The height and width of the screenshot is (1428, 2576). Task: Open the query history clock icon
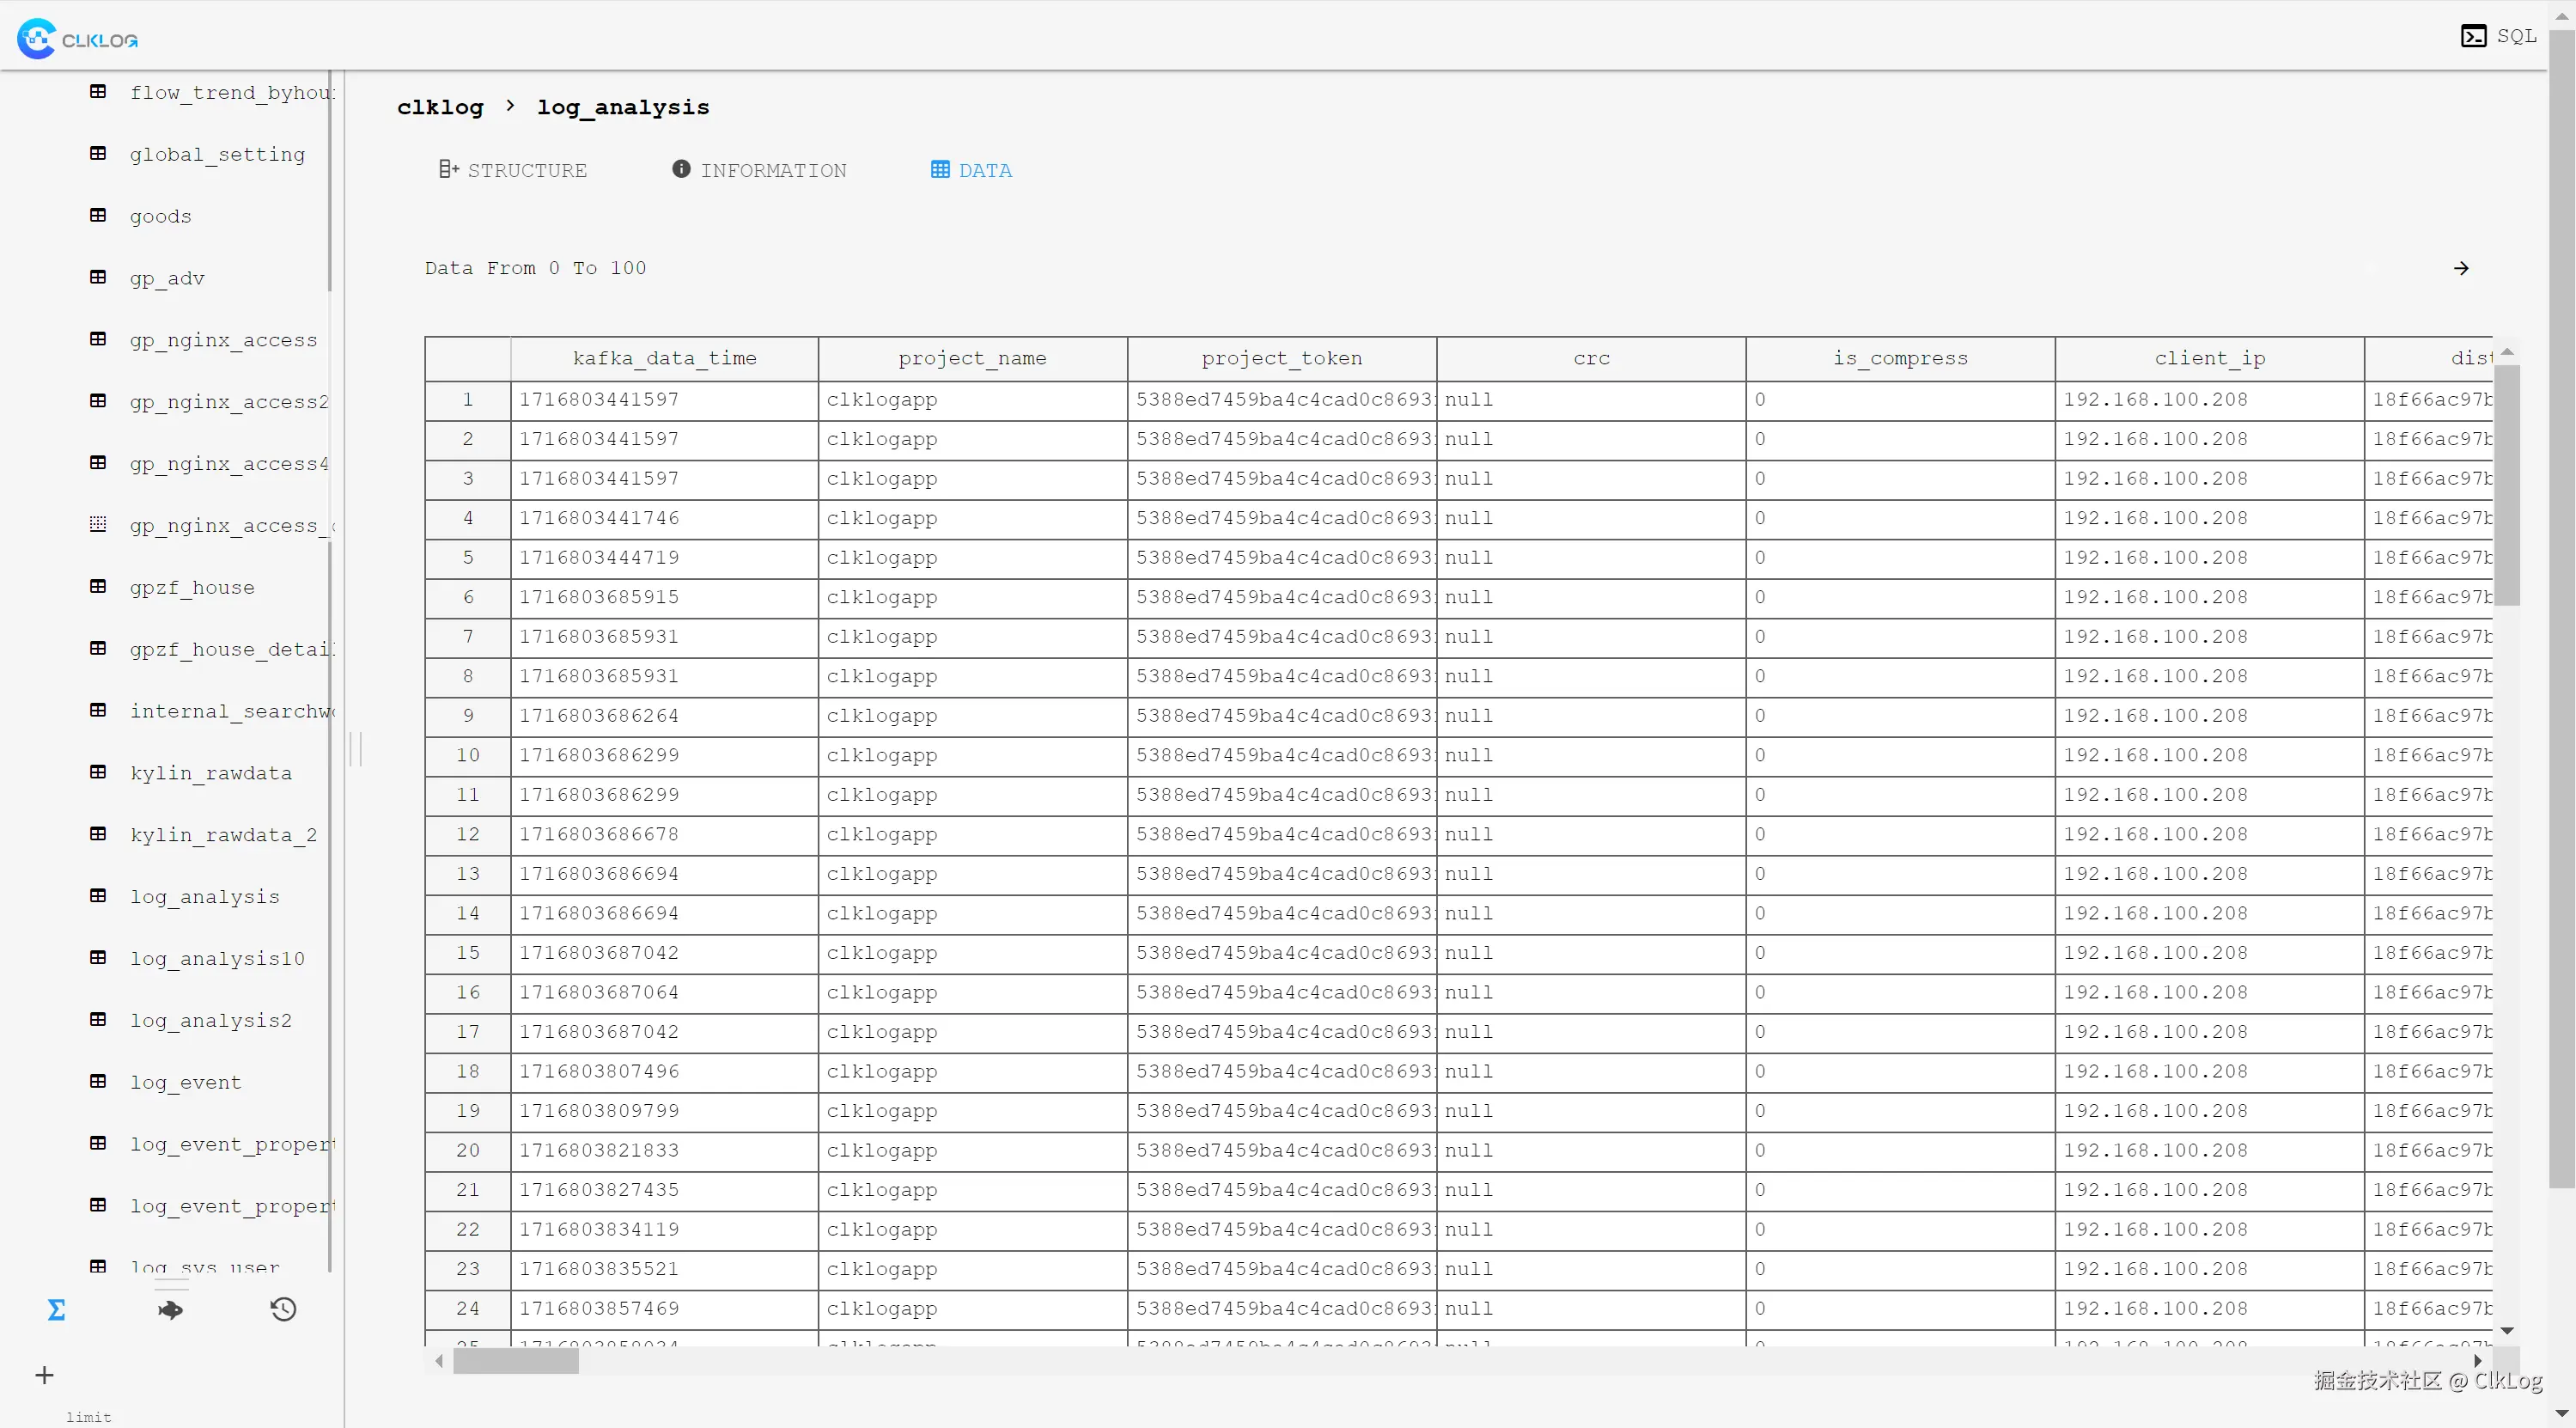tap(283, 1309)
